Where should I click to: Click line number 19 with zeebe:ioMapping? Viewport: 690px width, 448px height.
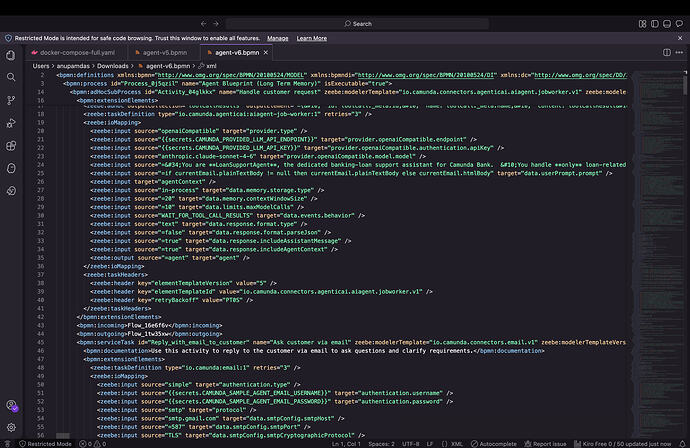point(40,123)
